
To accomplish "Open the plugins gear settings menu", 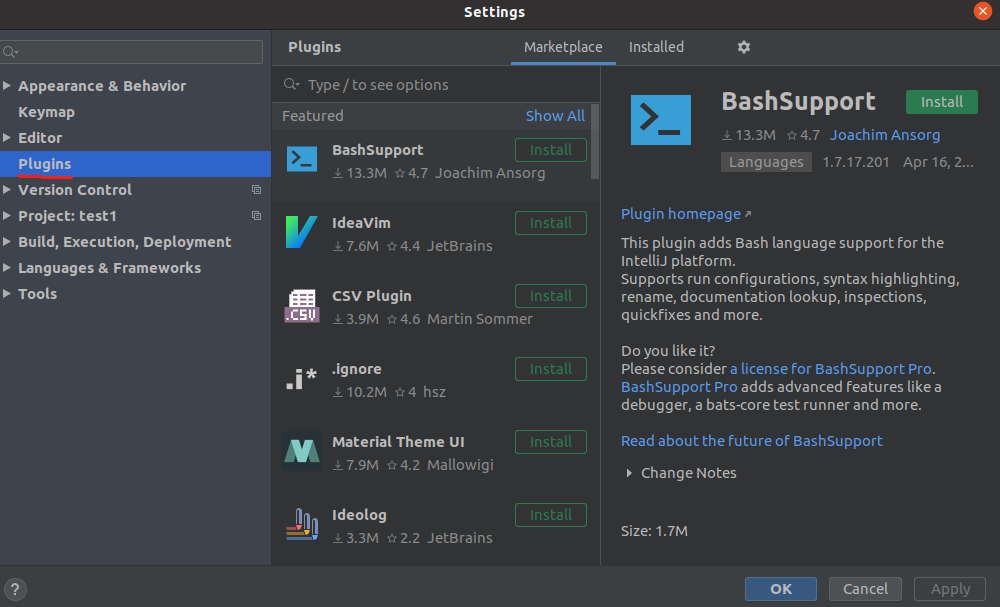I will pos(744,47).
